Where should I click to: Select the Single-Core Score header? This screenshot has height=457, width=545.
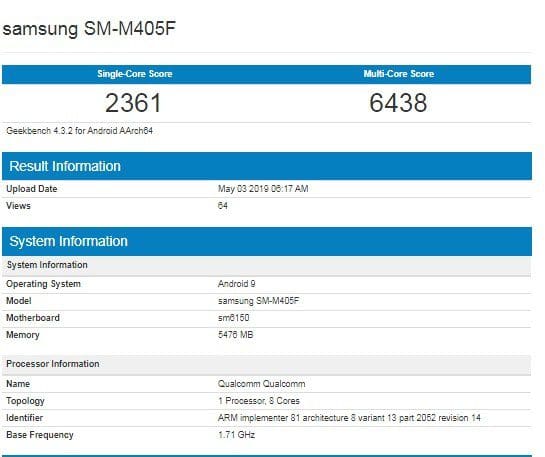pyautogui.click(x=135, y=74)
